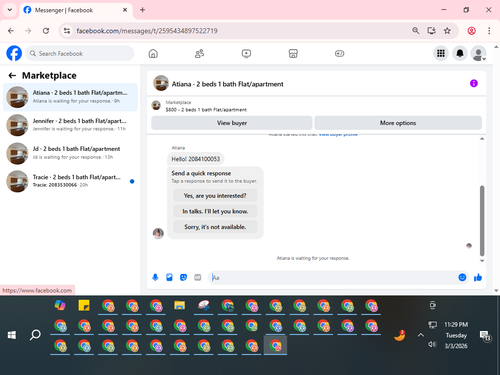The width and height of the screenshot is (500, 375).
Task: Open the Marketplace storefront icon
Action: point(293,53)
